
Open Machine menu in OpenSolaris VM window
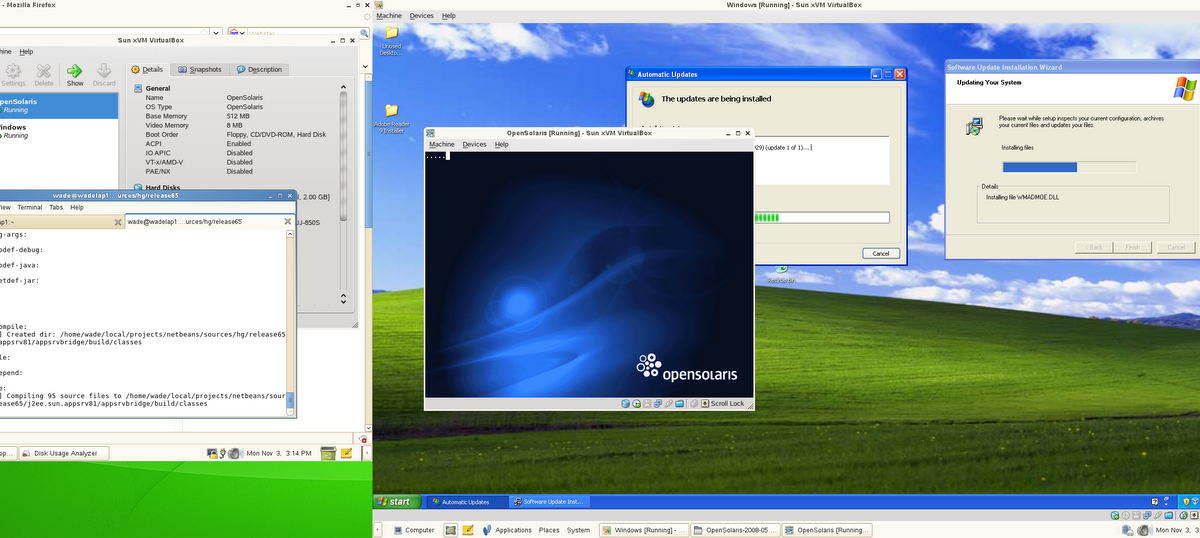coord(442,144)
